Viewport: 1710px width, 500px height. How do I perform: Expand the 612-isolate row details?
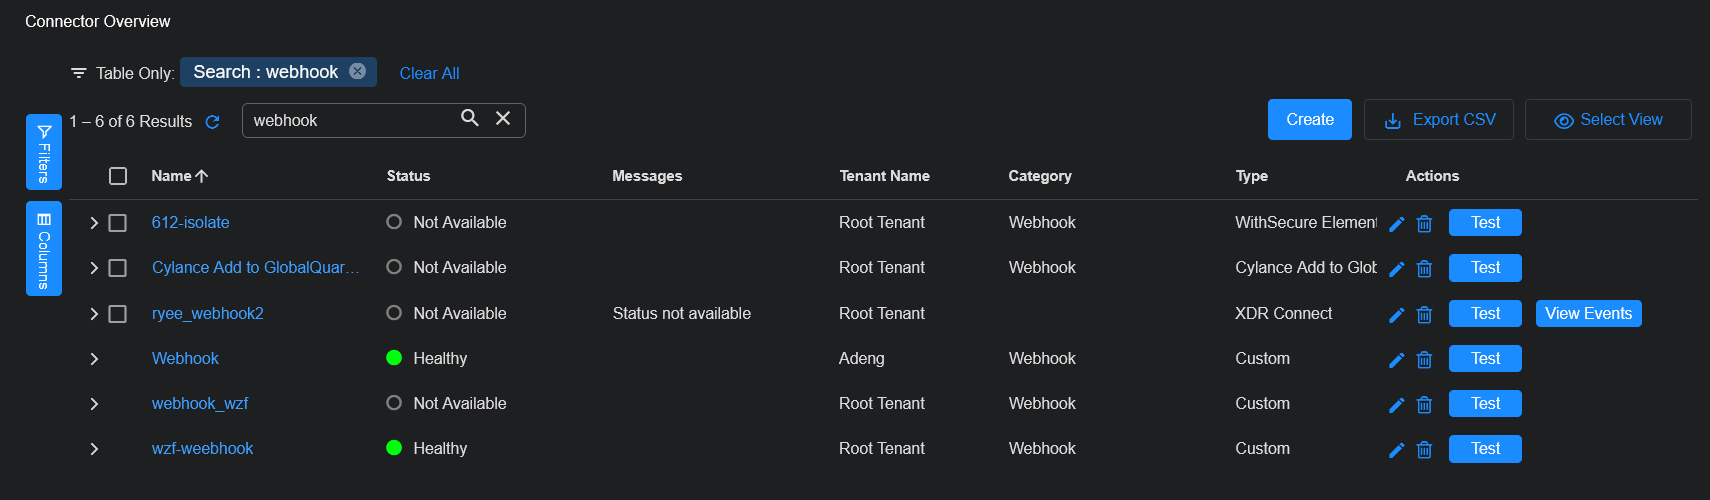[x=94, y=223]
